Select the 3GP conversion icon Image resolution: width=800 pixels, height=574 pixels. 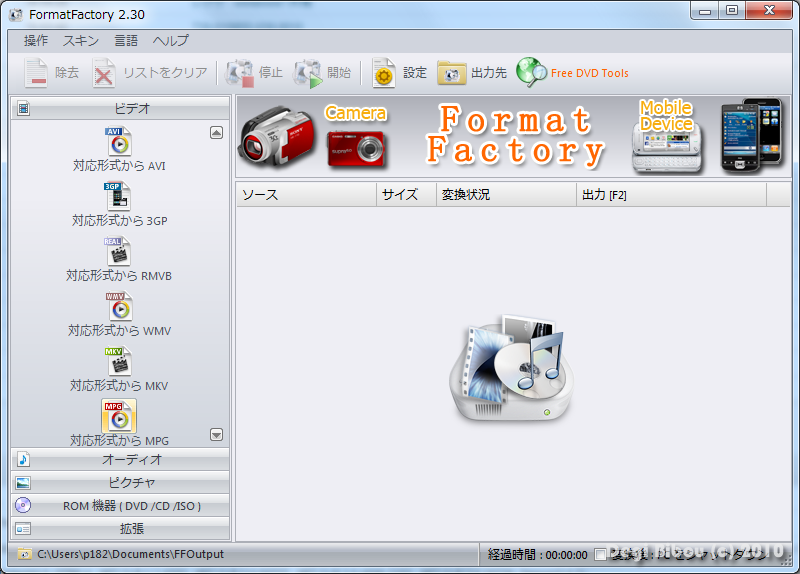118,196
